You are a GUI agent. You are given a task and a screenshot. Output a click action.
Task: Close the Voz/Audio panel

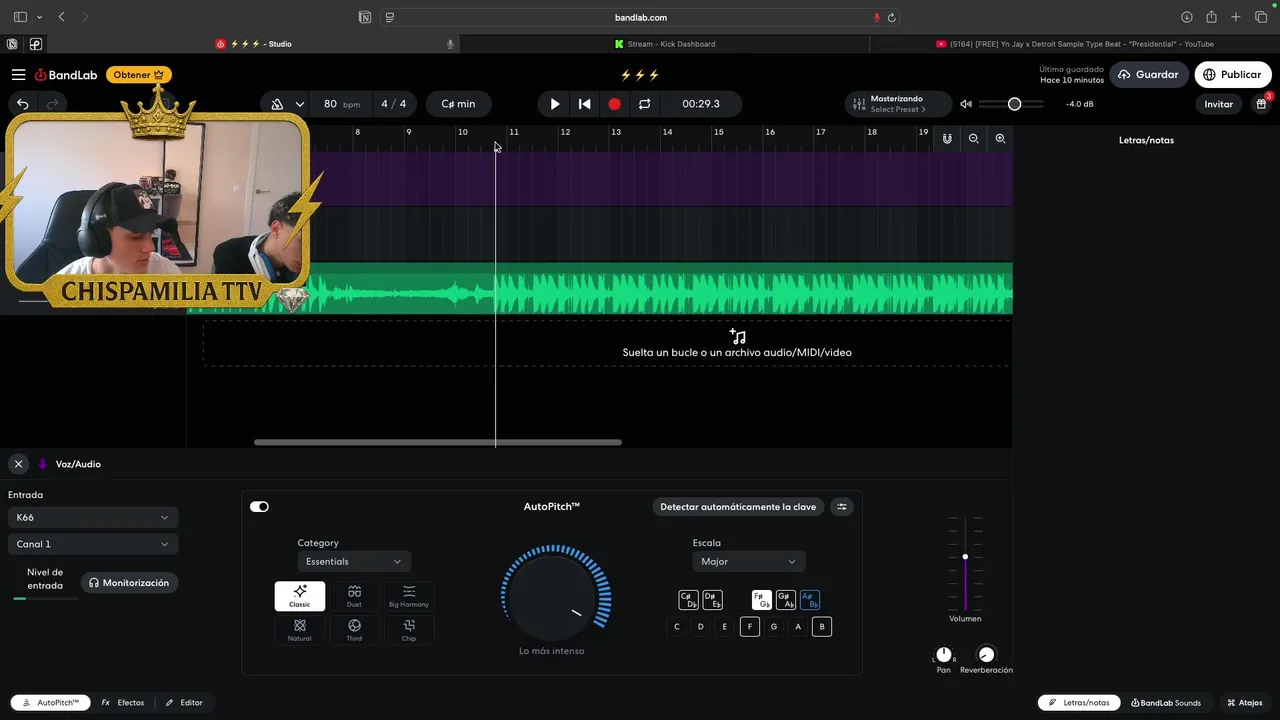click(18, 464)
